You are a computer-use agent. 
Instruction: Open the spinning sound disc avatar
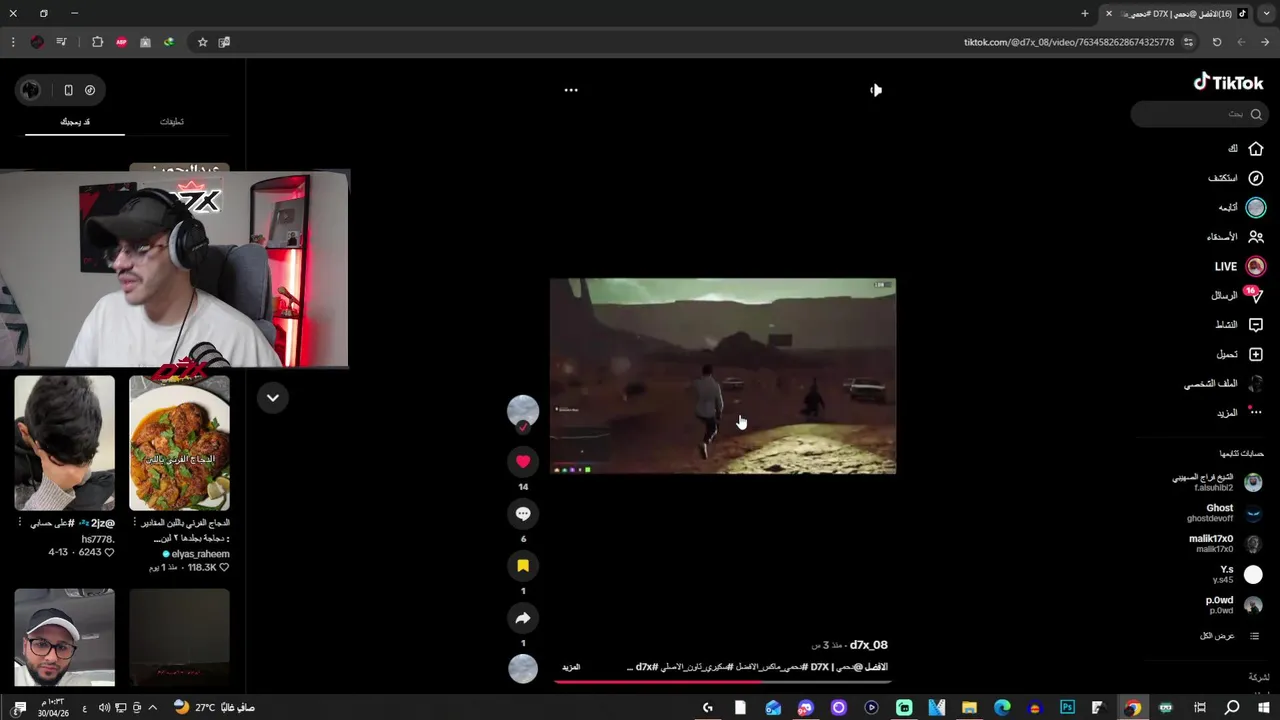tap(523, 668)
